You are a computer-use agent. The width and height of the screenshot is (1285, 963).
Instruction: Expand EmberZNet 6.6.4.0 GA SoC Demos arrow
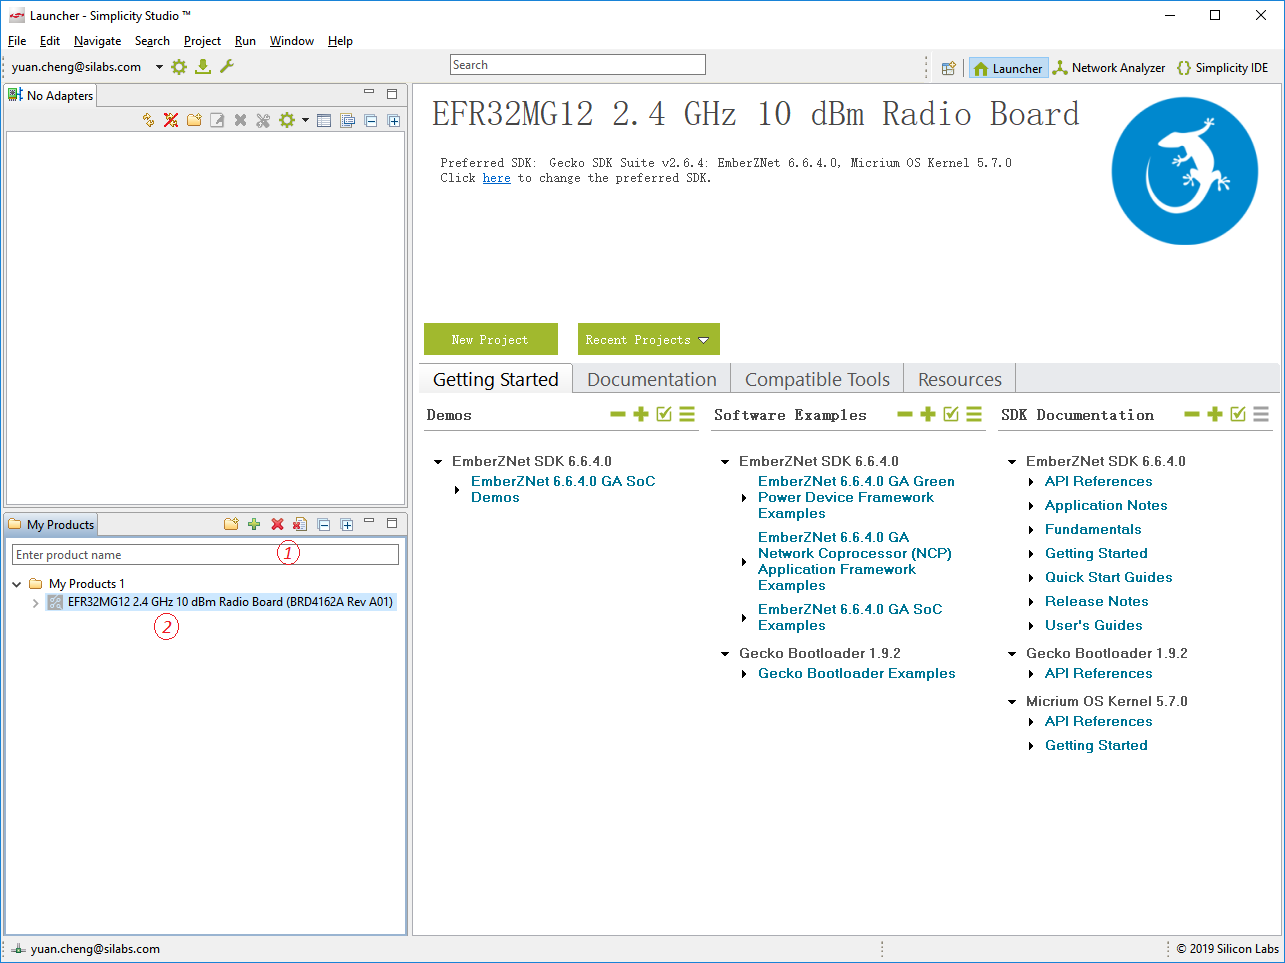(x=457, y=490)
